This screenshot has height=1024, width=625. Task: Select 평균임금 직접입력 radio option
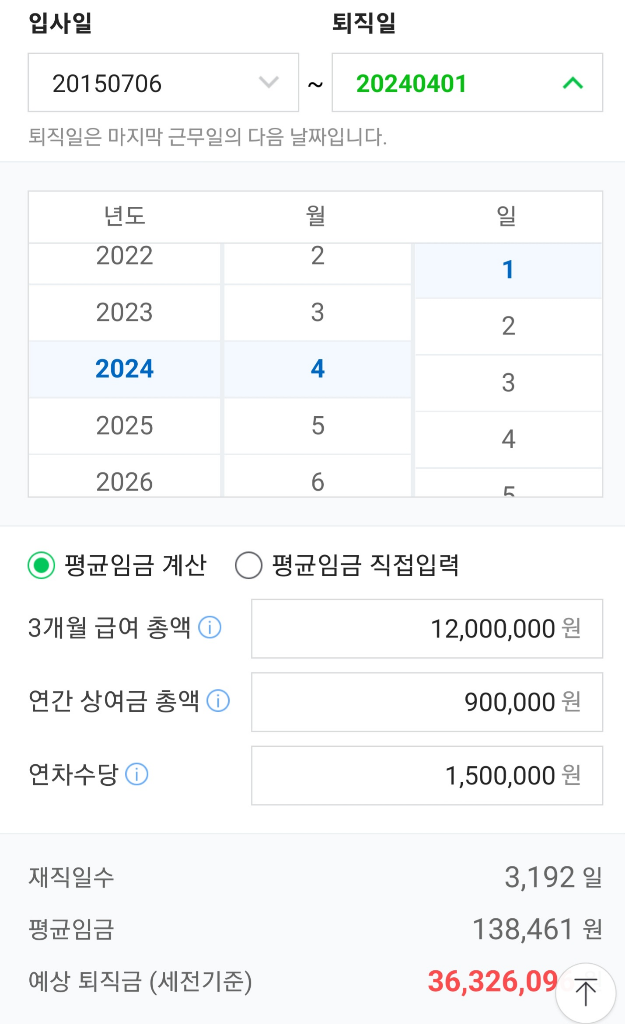(x=248, y=566)
